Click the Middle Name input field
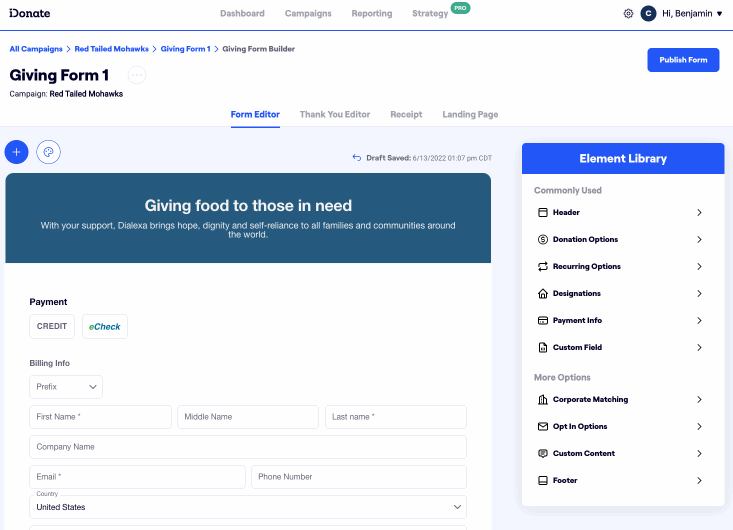Screen dimensions: 733x530 tap(248, 417)
